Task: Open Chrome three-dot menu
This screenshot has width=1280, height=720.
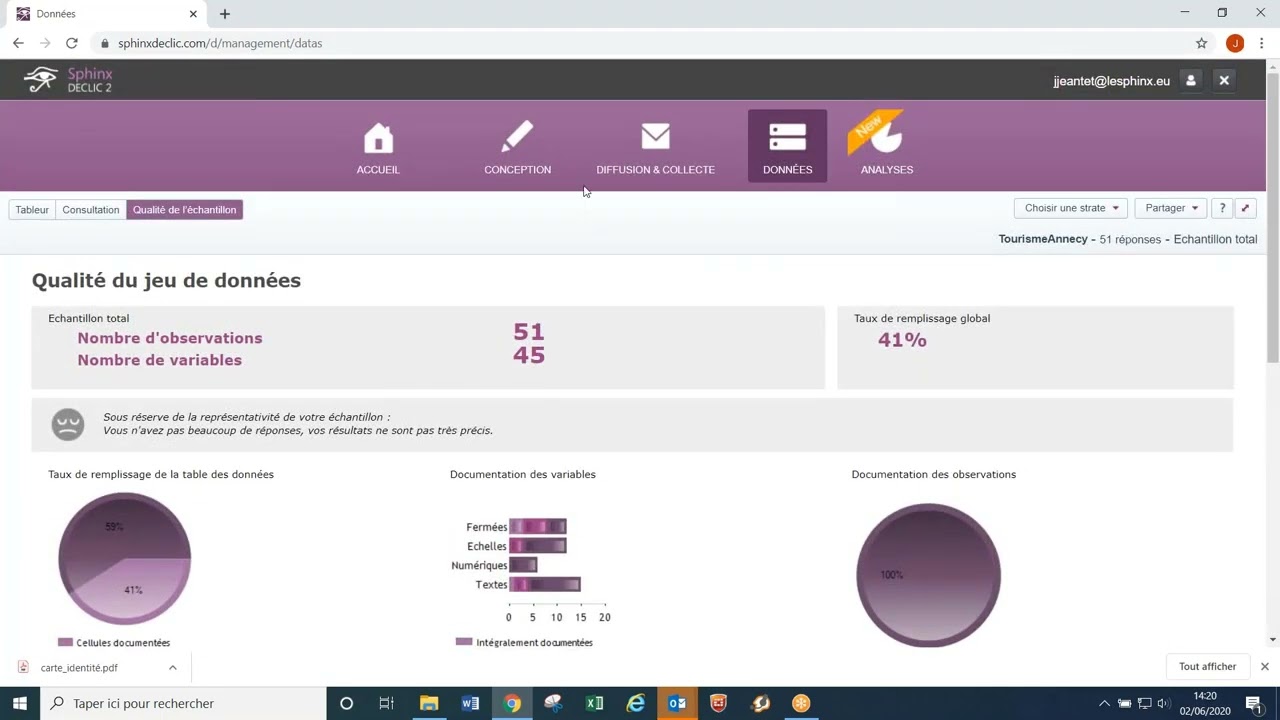Action: pyautogui.click(x=1263, y=43)
